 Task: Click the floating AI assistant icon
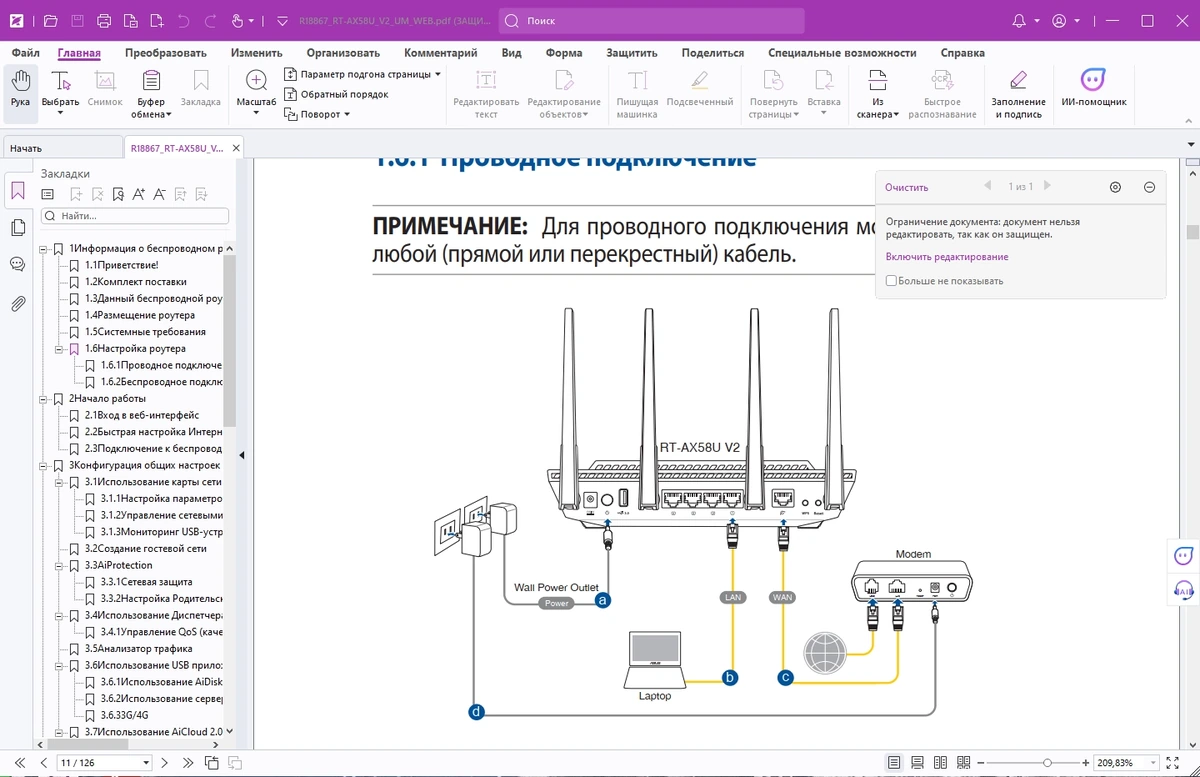coord(1184,556)
